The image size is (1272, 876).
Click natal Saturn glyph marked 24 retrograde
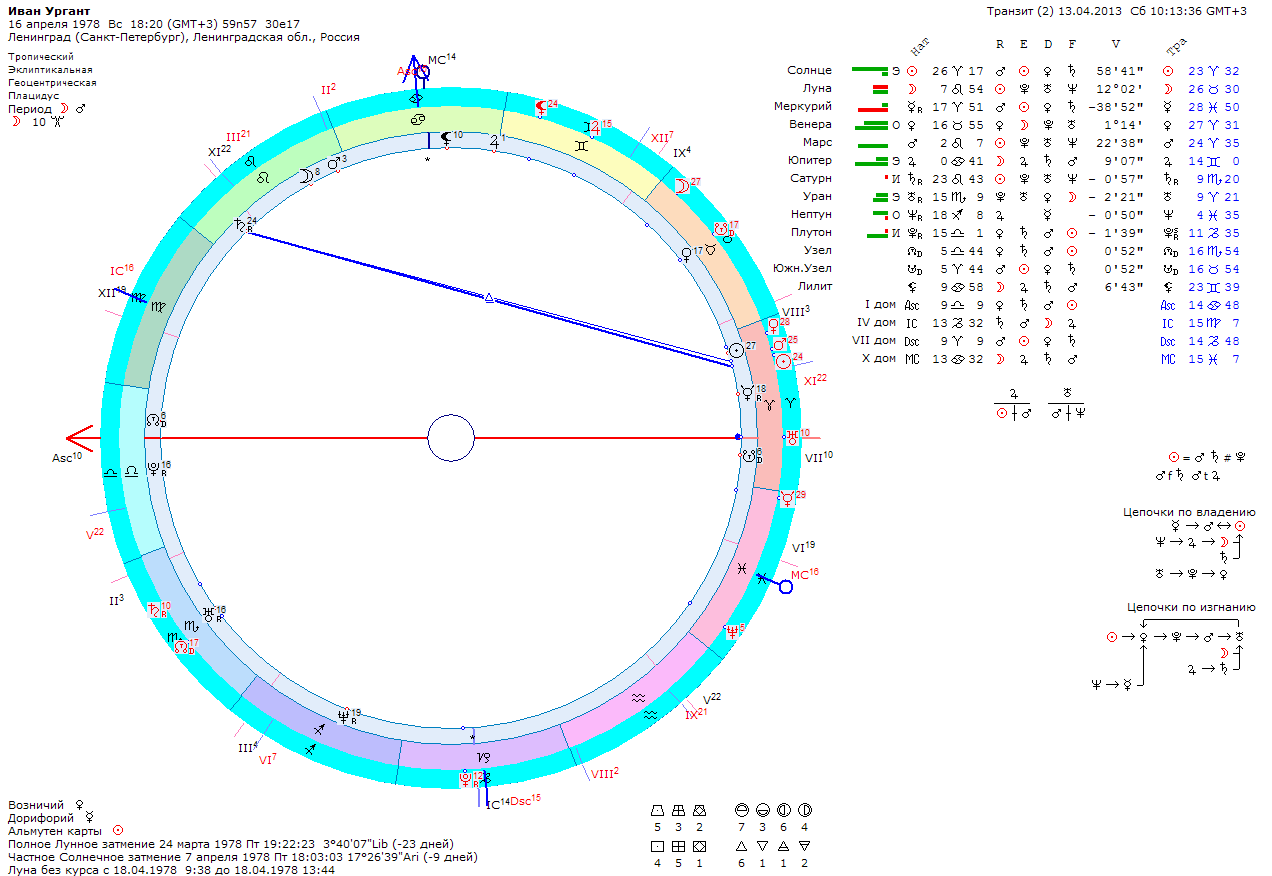point(241,226)
